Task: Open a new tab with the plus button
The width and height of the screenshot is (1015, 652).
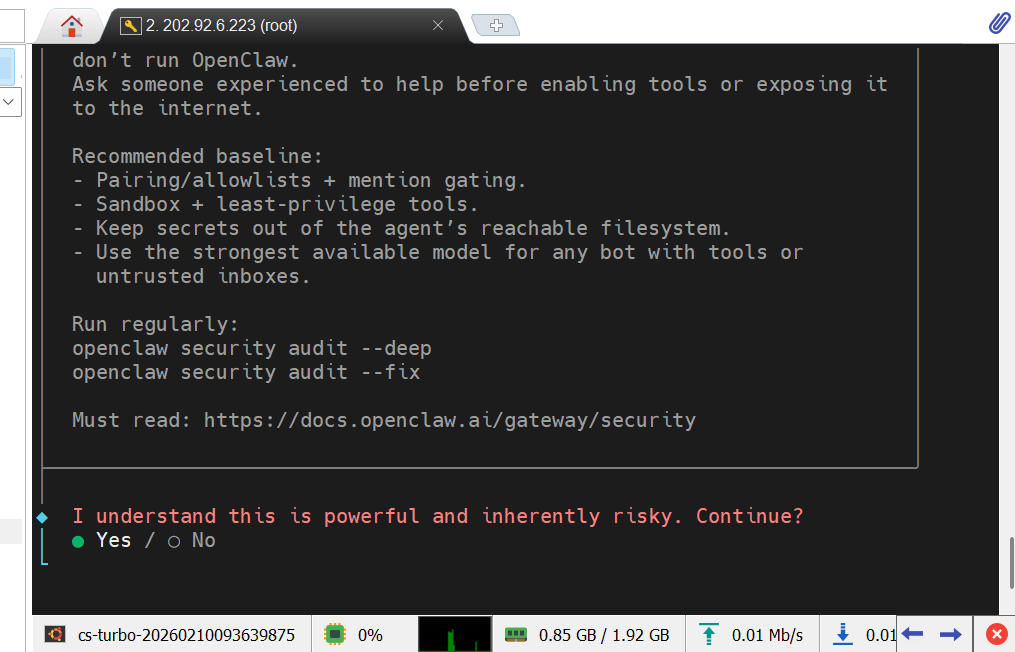Action: [496, 25]
